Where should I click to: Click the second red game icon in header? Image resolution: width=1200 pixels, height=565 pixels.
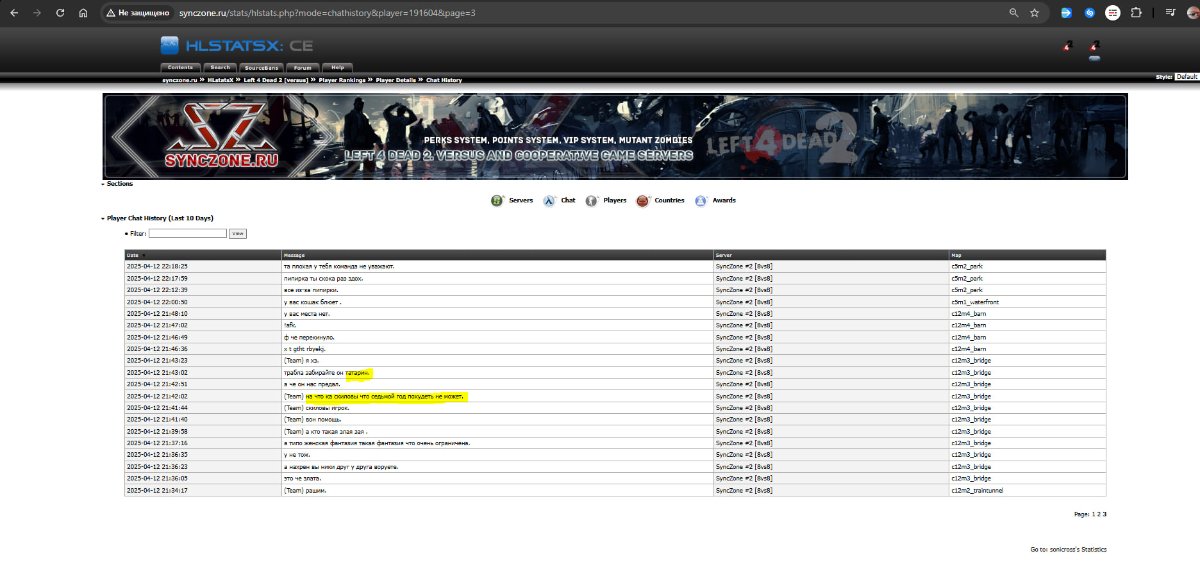(1094, 46)
